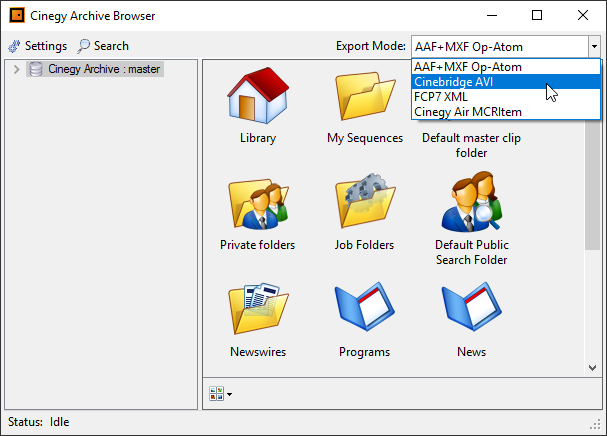607x436 pixels.
Task: Click the Status: Idle text
Action: [x=39, y=422]
